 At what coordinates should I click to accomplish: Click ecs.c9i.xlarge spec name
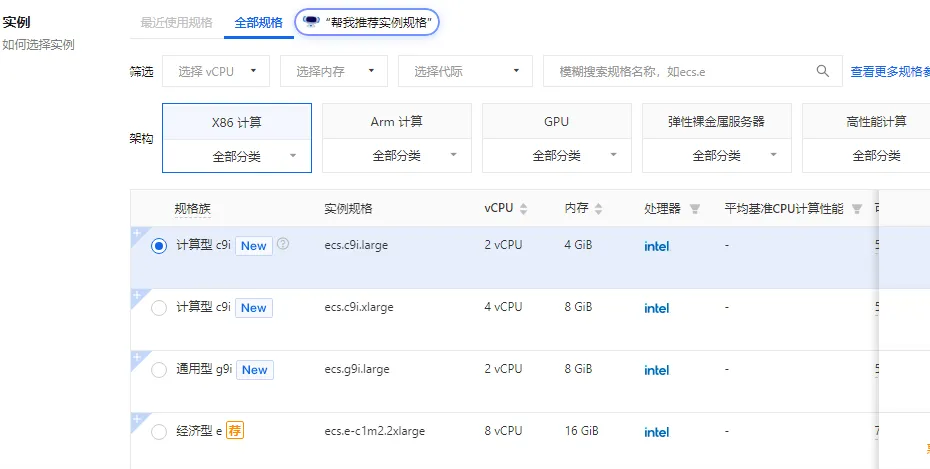359,307
